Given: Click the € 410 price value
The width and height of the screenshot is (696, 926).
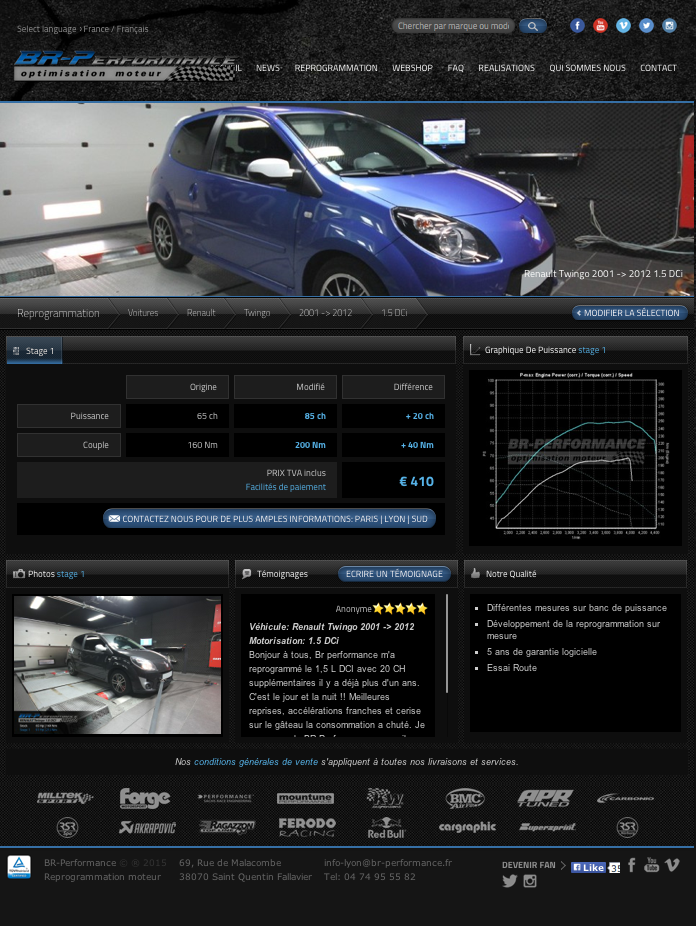Looking at the screenshot, I should pos(417,481).
